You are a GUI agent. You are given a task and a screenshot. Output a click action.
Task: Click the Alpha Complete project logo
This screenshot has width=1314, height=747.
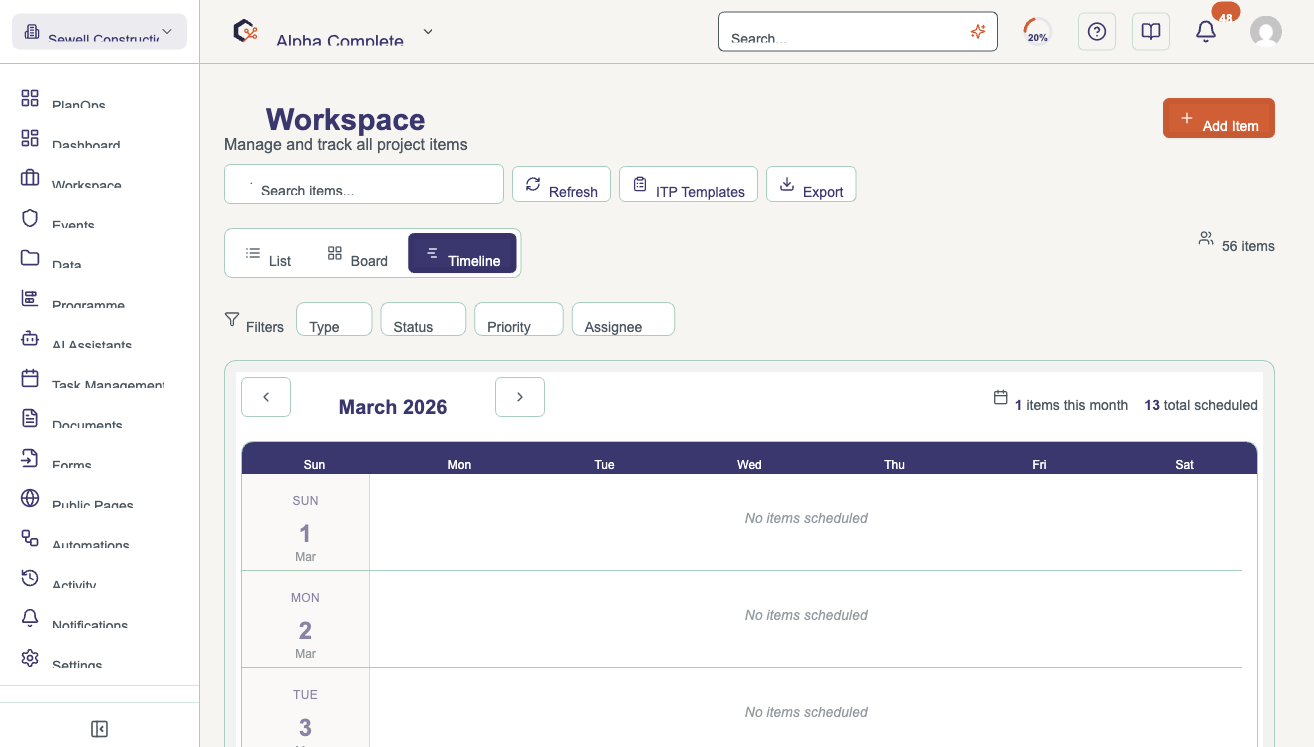[245, 31]
